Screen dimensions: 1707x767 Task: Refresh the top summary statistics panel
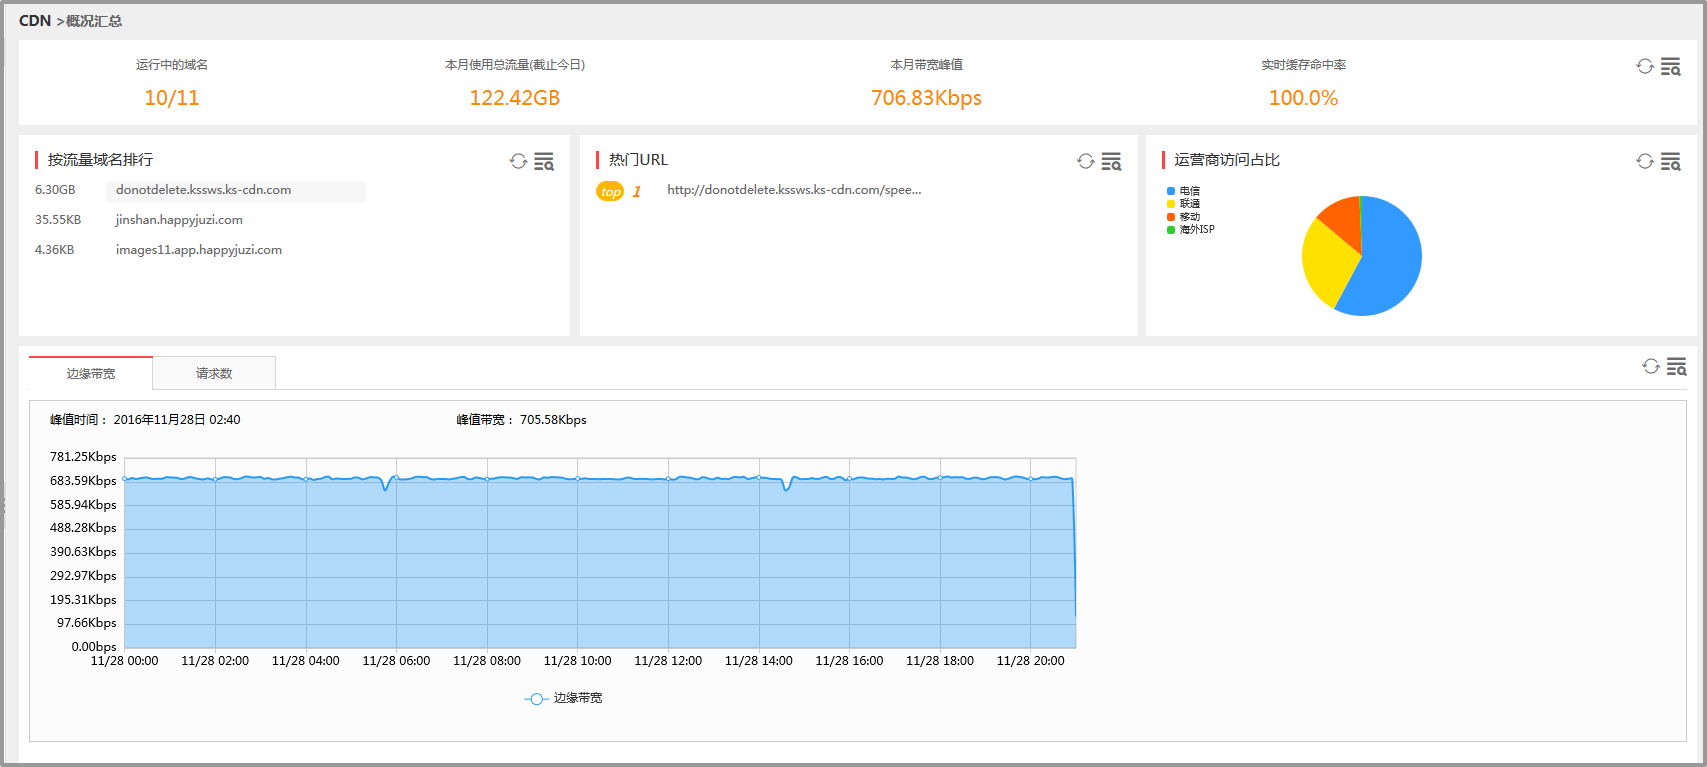coord(1644,66)
